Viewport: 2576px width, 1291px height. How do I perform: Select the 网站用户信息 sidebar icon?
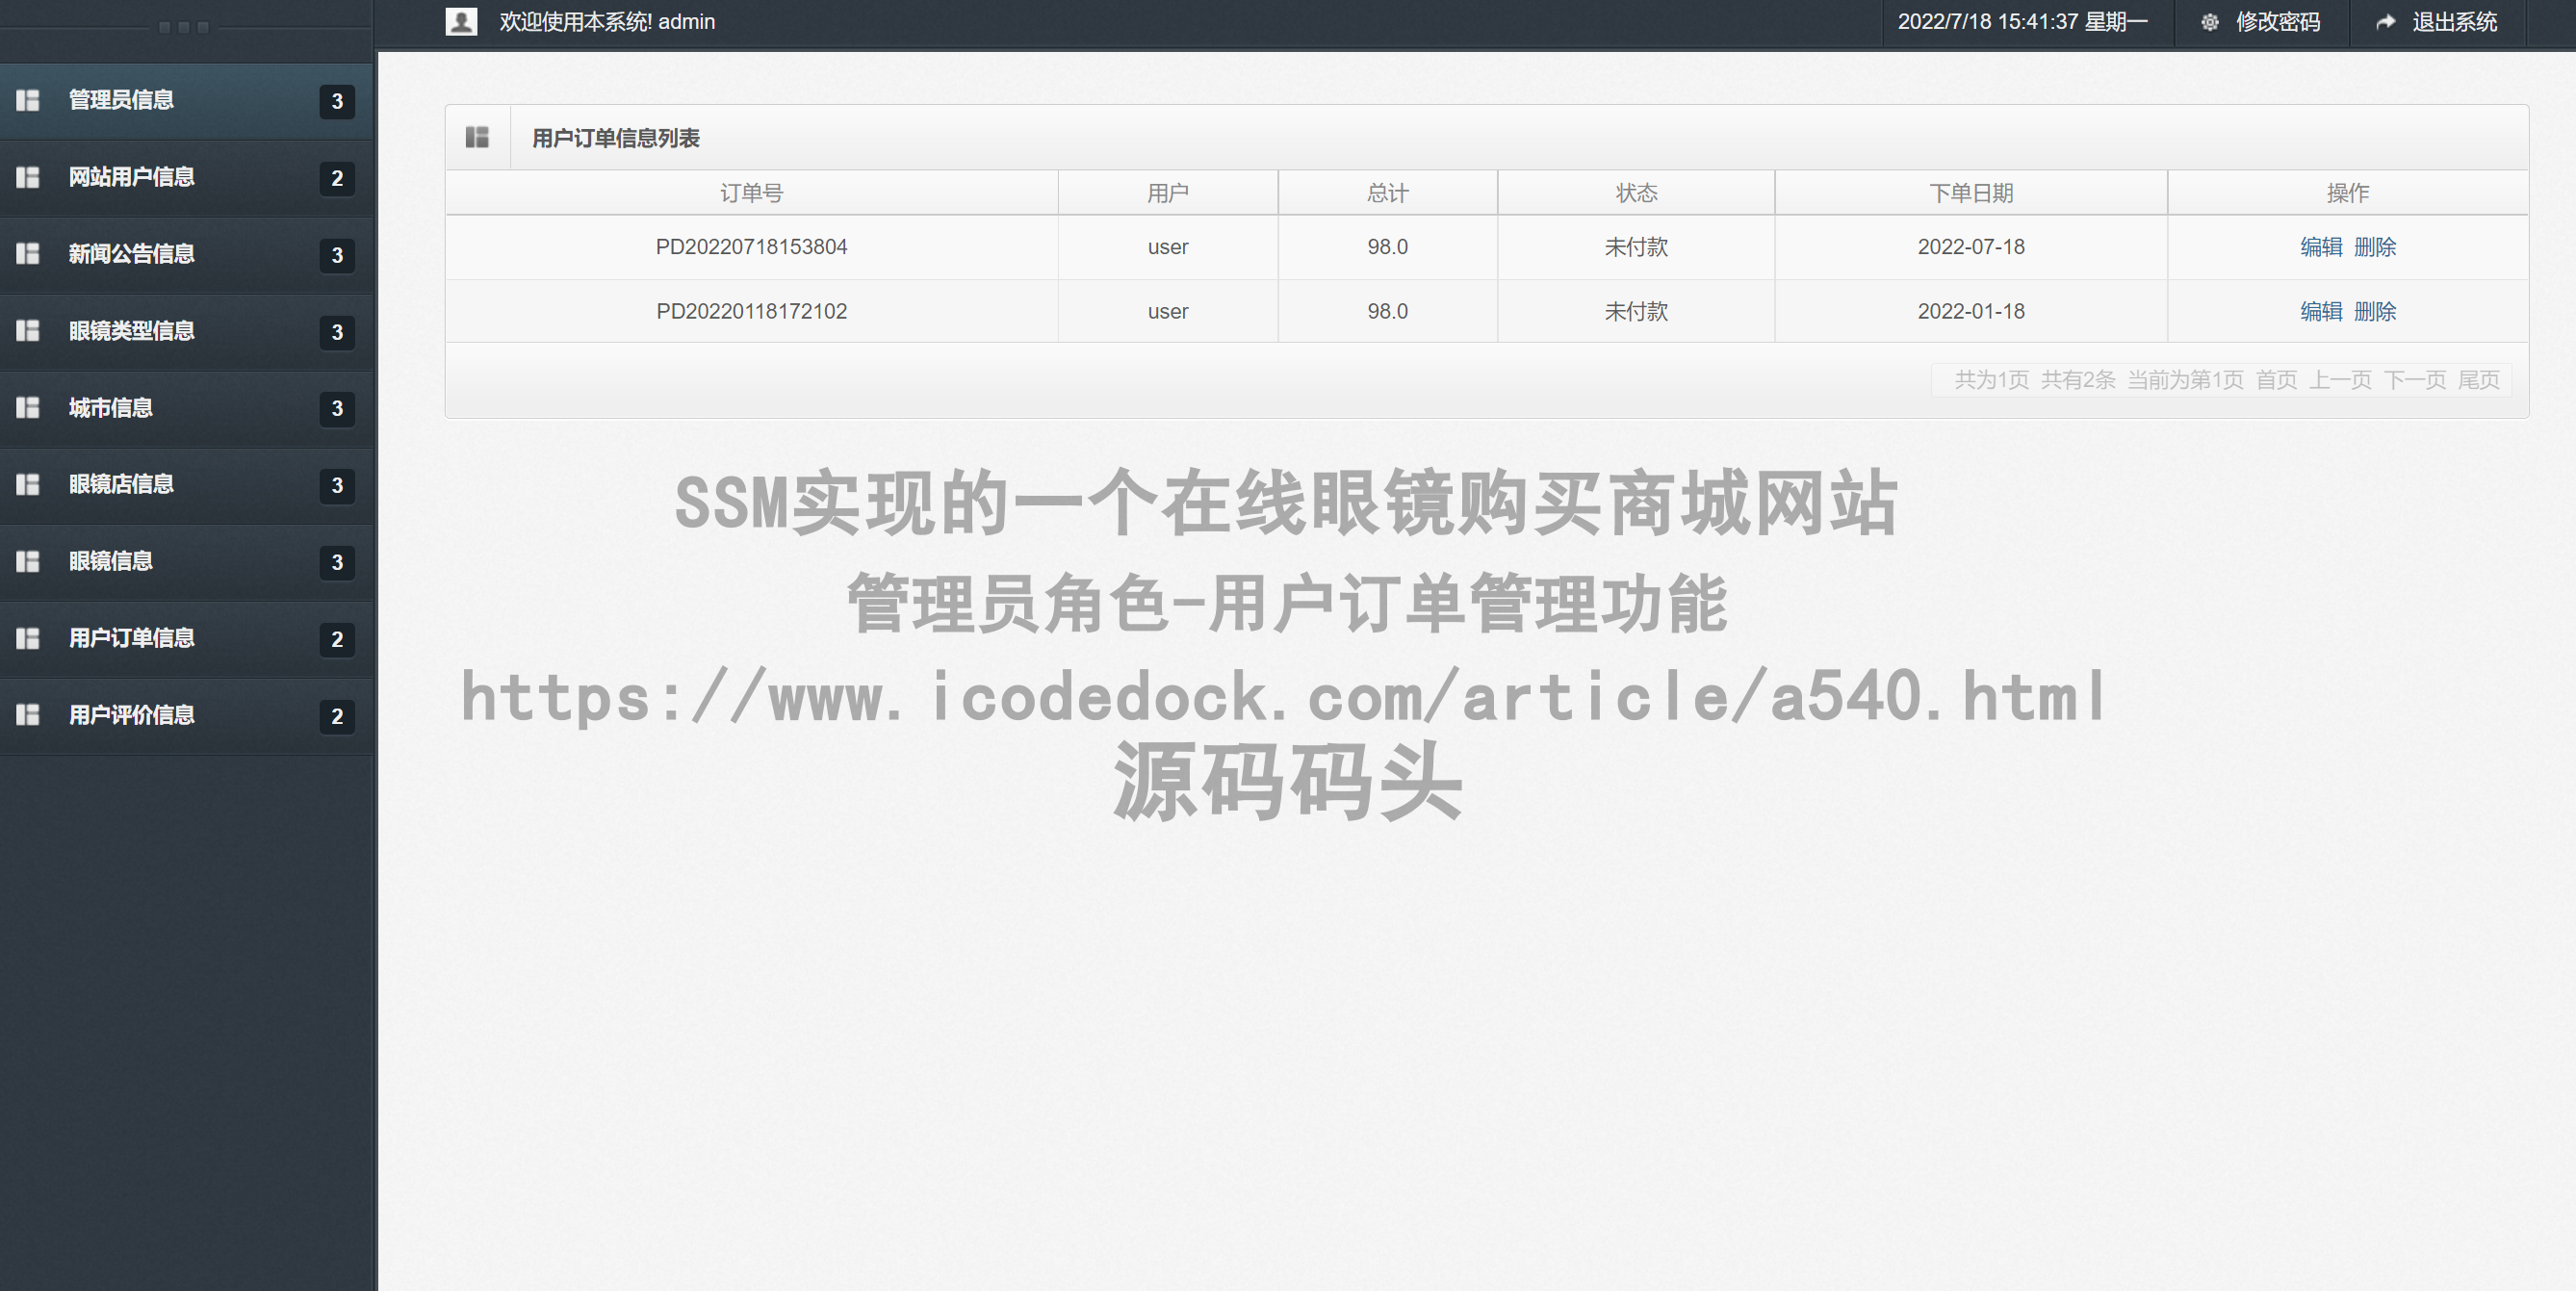point(27,177)
